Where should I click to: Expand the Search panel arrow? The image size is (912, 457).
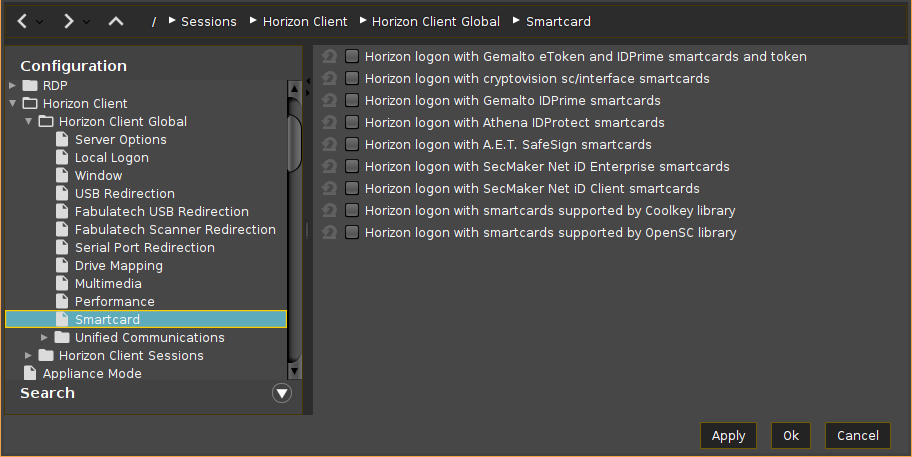(x=282, y=393)
